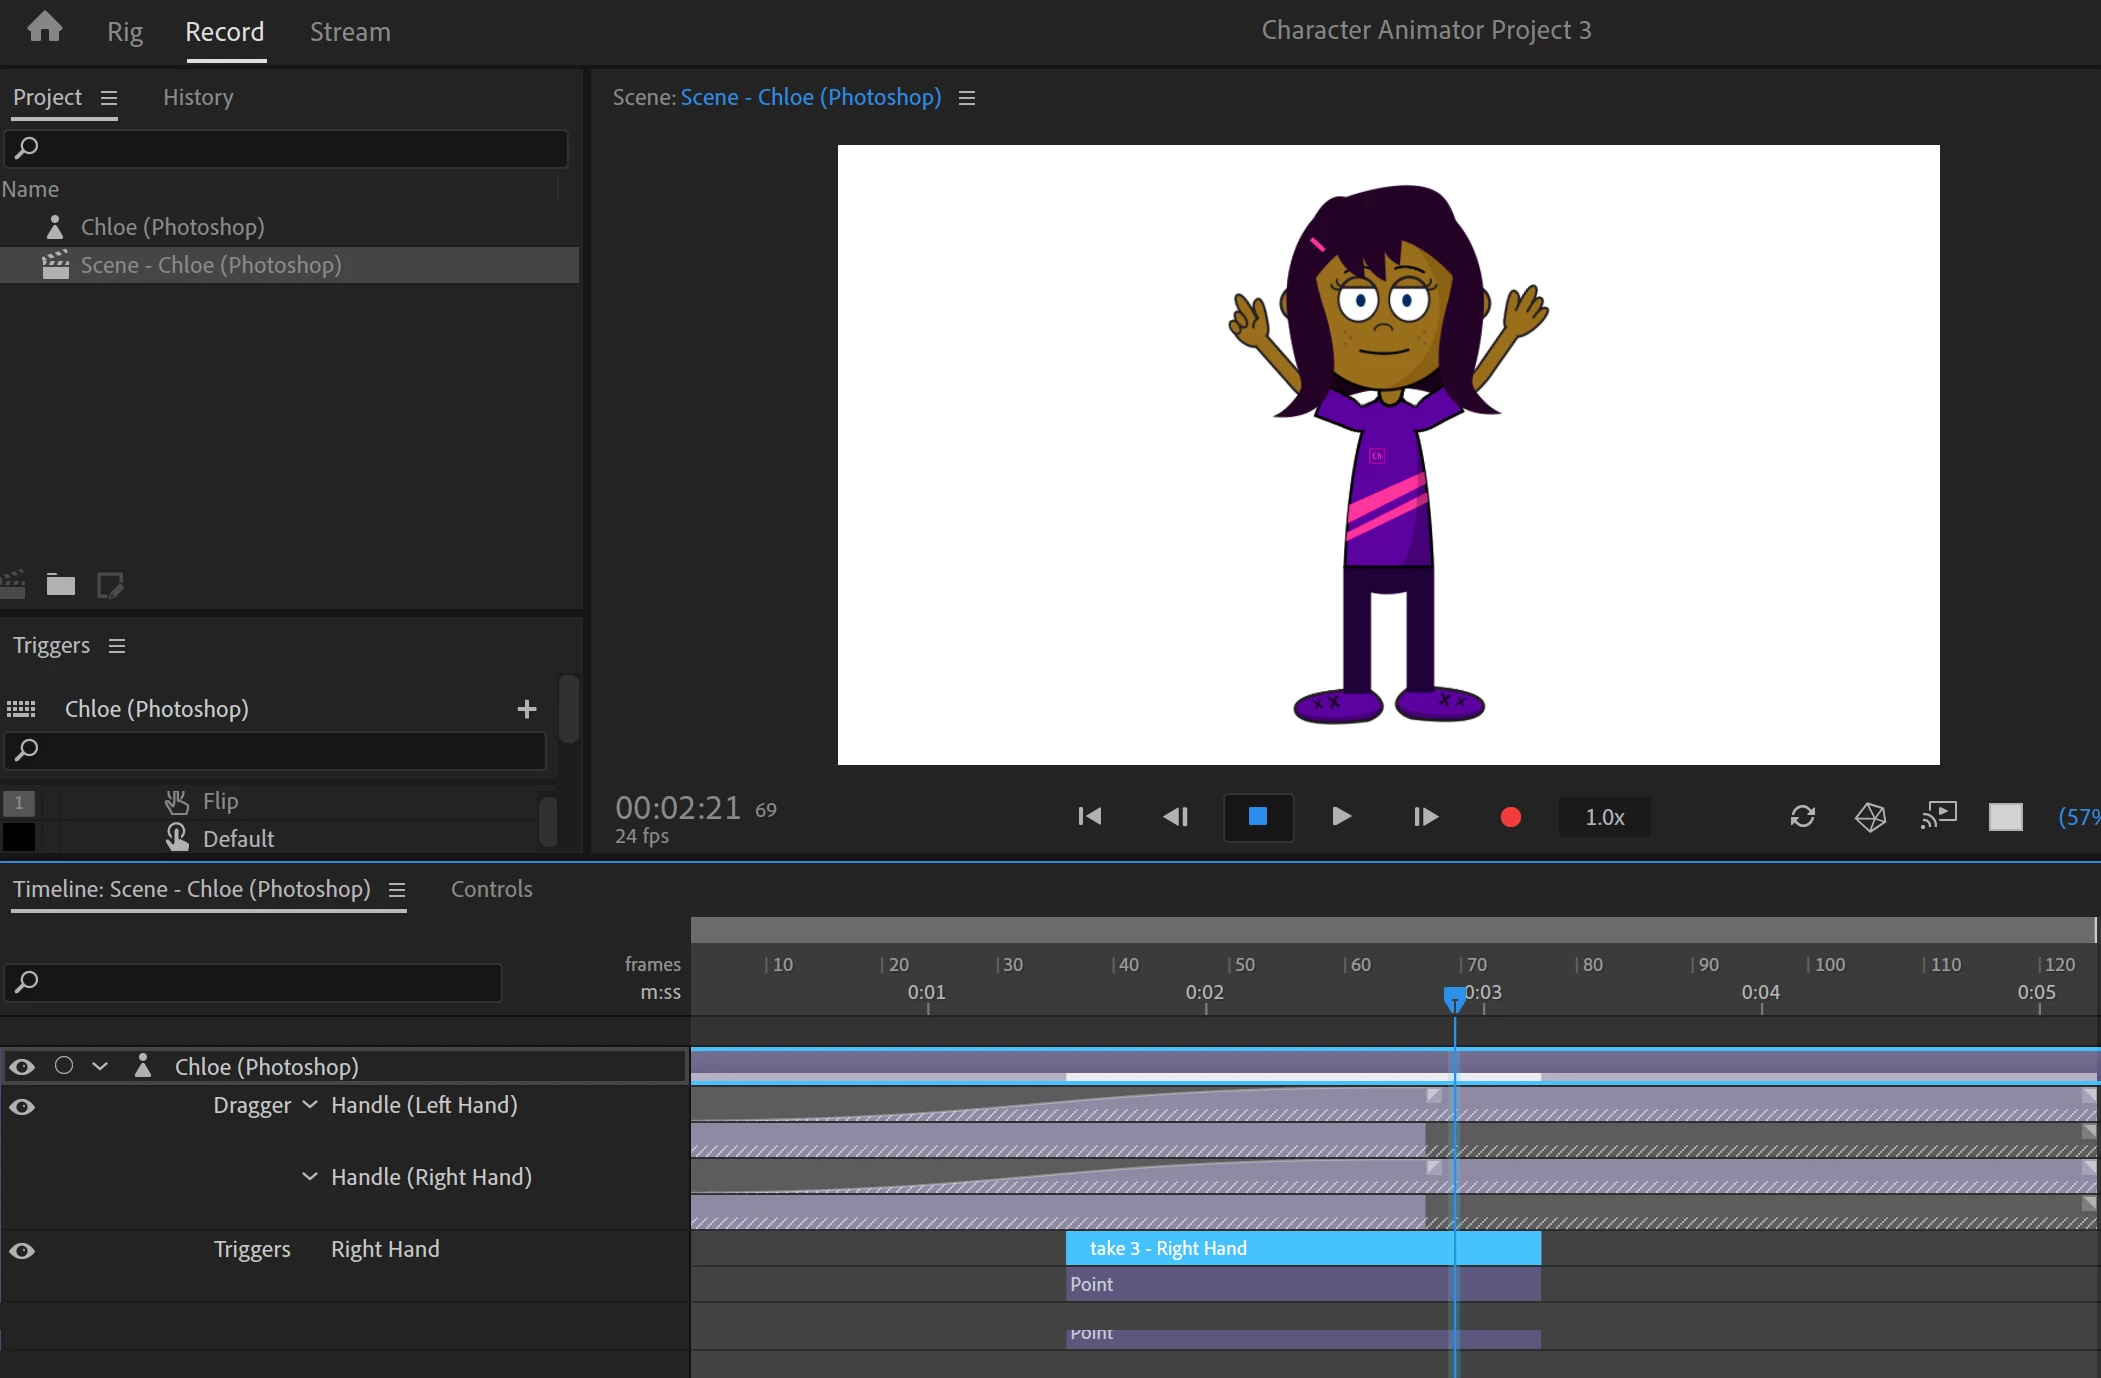Viewport: 2101px width, 1378px height.
Task: Step back one frame
Action: 1175,817
